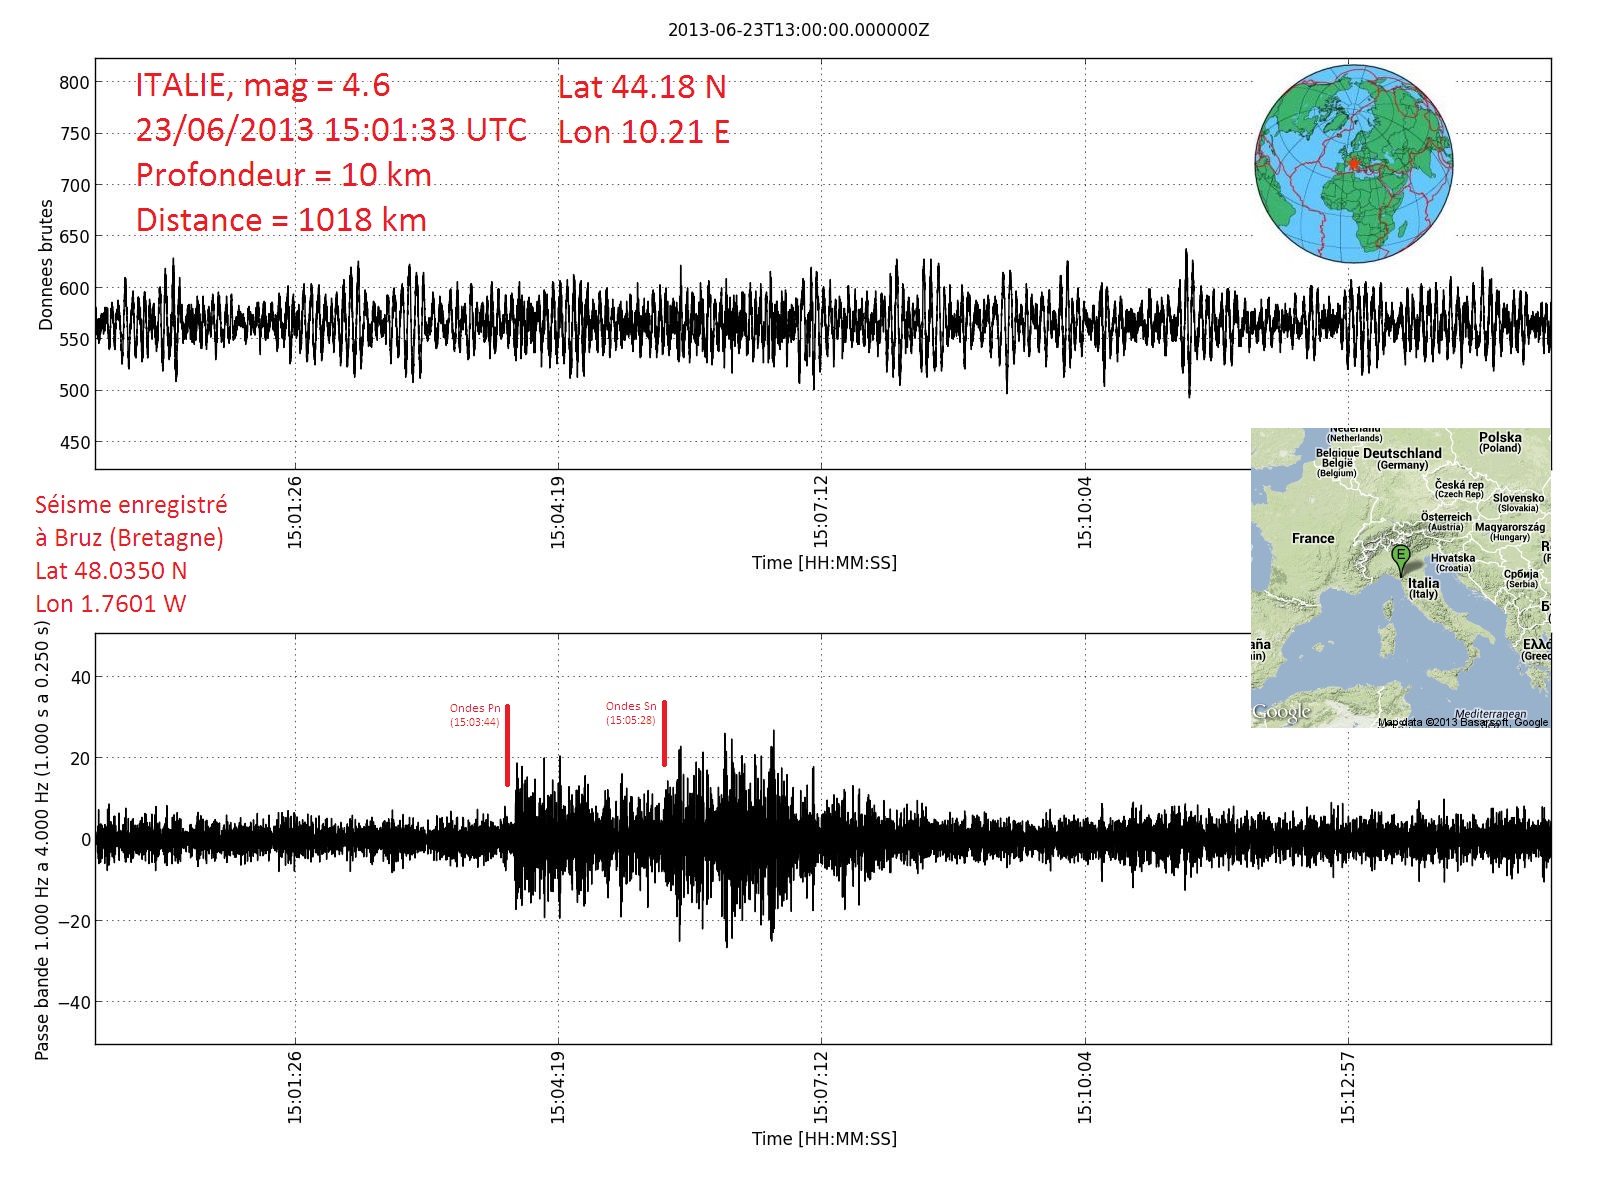This screenshot has width=1600, height=1188.
Task: Click the Google logo on the map
Action: click(x=1281, y=711)
